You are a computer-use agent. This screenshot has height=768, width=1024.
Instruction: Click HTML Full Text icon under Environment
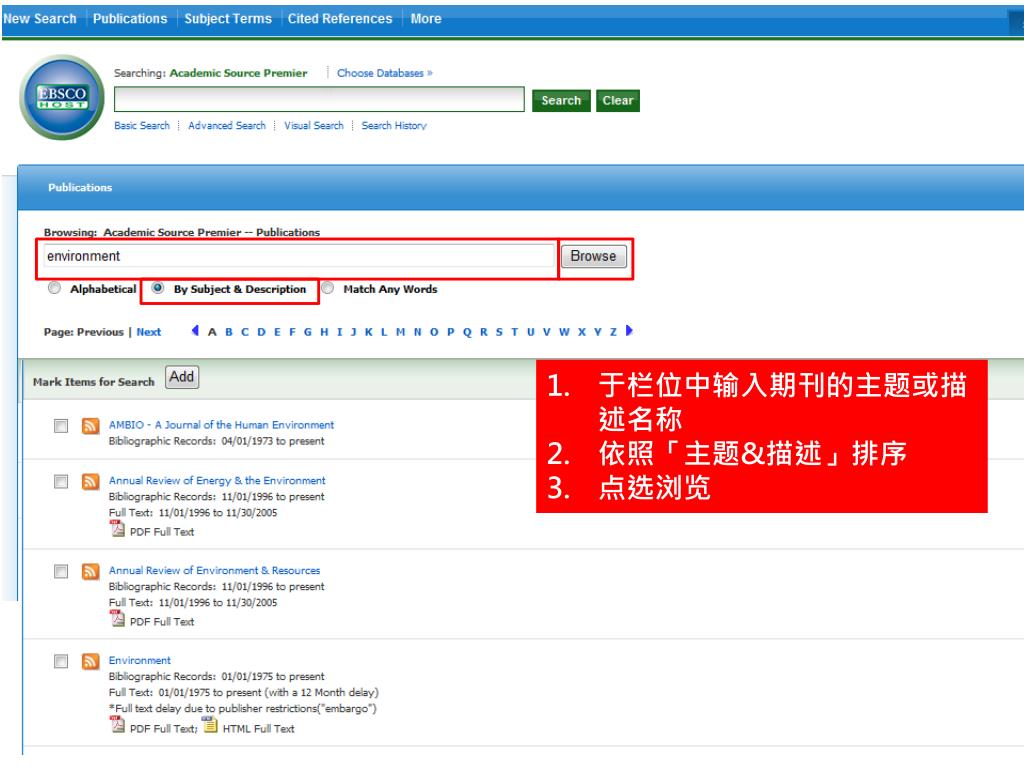[x=210, y=725]
